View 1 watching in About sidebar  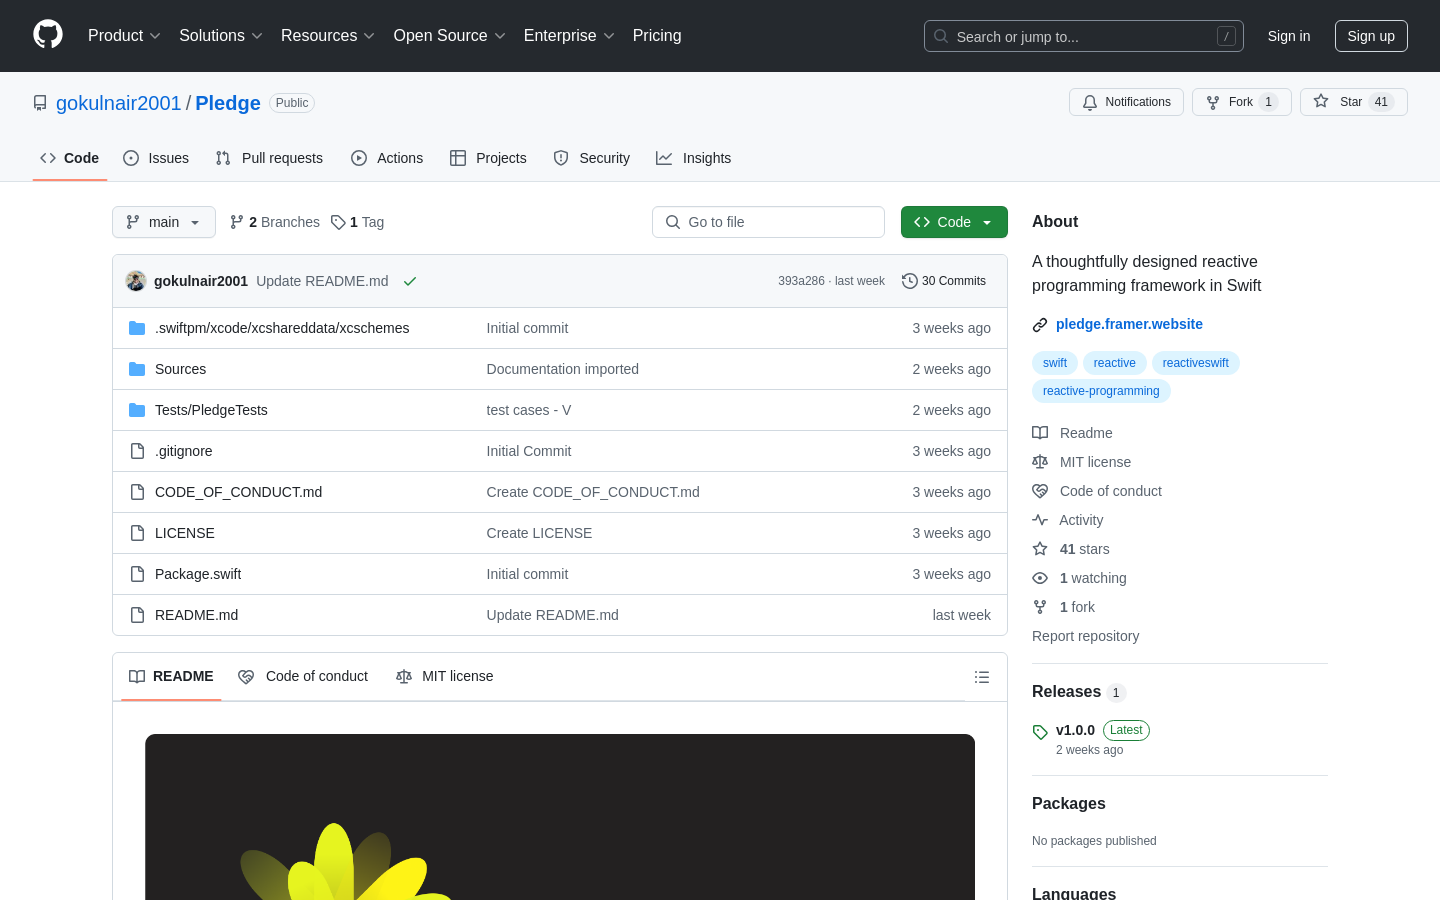coord(1080,578)
